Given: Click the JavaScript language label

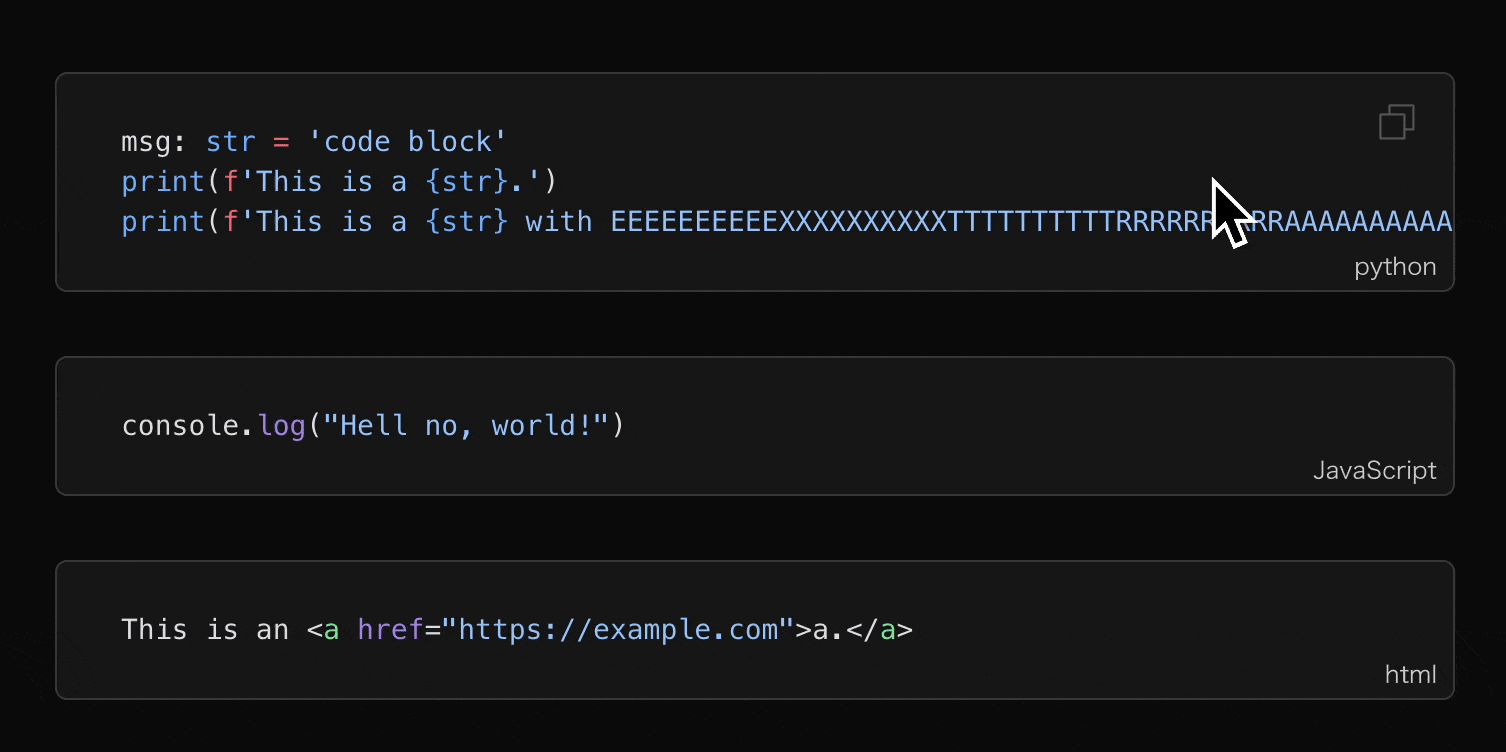Looking at the screenshot, I should 1374,471.
